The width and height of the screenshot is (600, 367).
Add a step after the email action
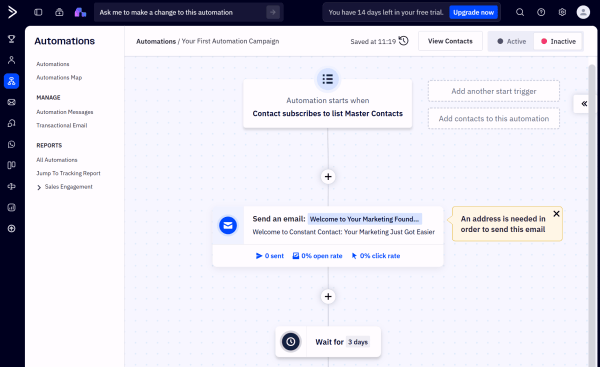[328, 297]
